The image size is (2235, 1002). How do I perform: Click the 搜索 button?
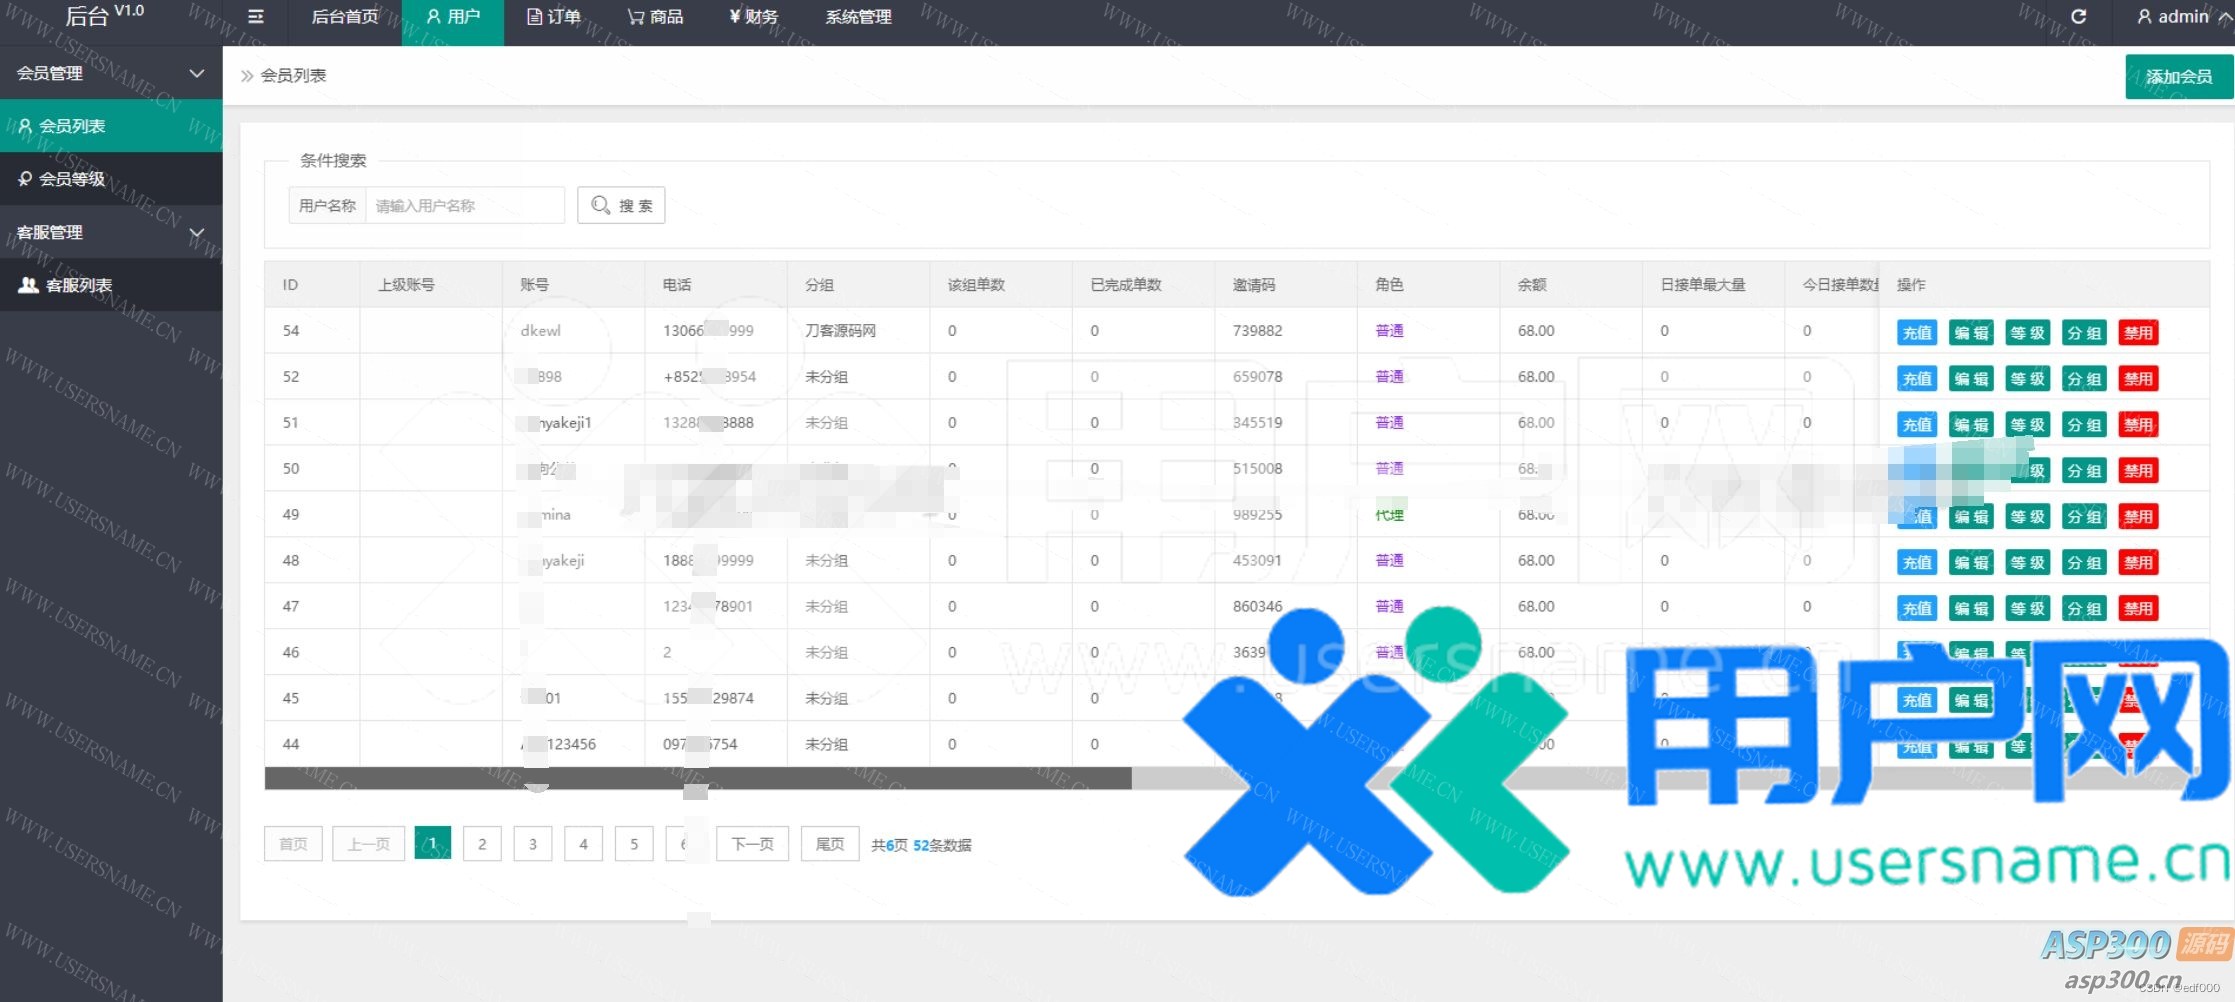pos(621,206)
